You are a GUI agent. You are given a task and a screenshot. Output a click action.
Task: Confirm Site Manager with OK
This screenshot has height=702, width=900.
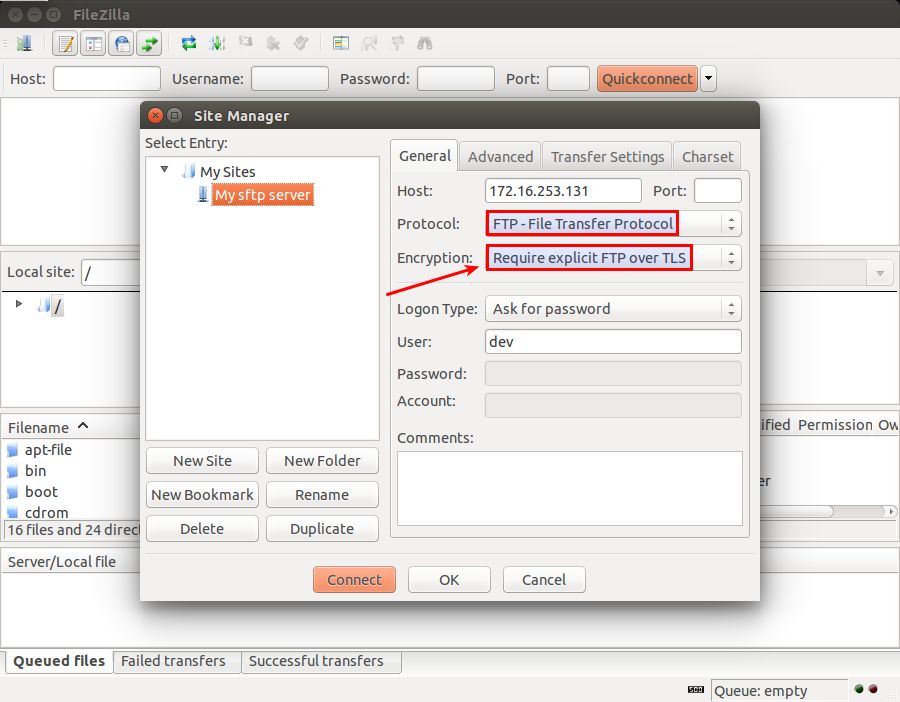point(449,580)
